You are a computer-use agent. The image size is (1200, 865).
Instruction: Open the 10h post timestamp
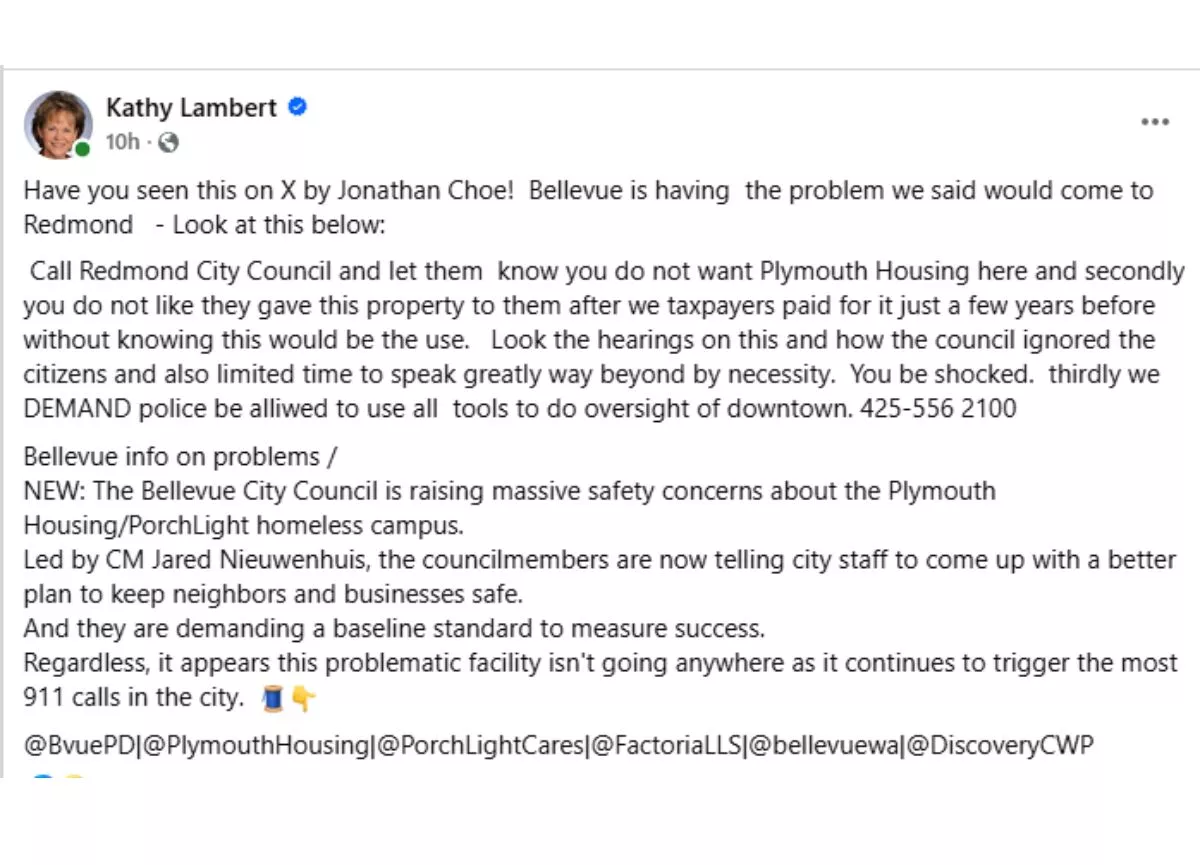tap(122, 143)
